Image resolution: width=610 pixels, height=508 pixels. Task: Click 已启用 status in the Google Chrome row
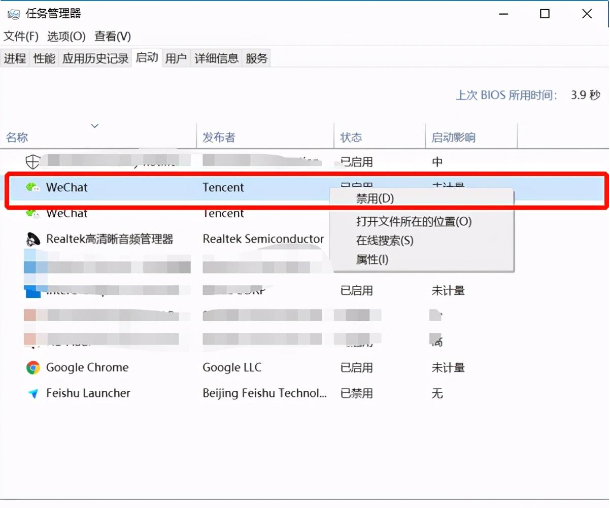pos(356,368)
